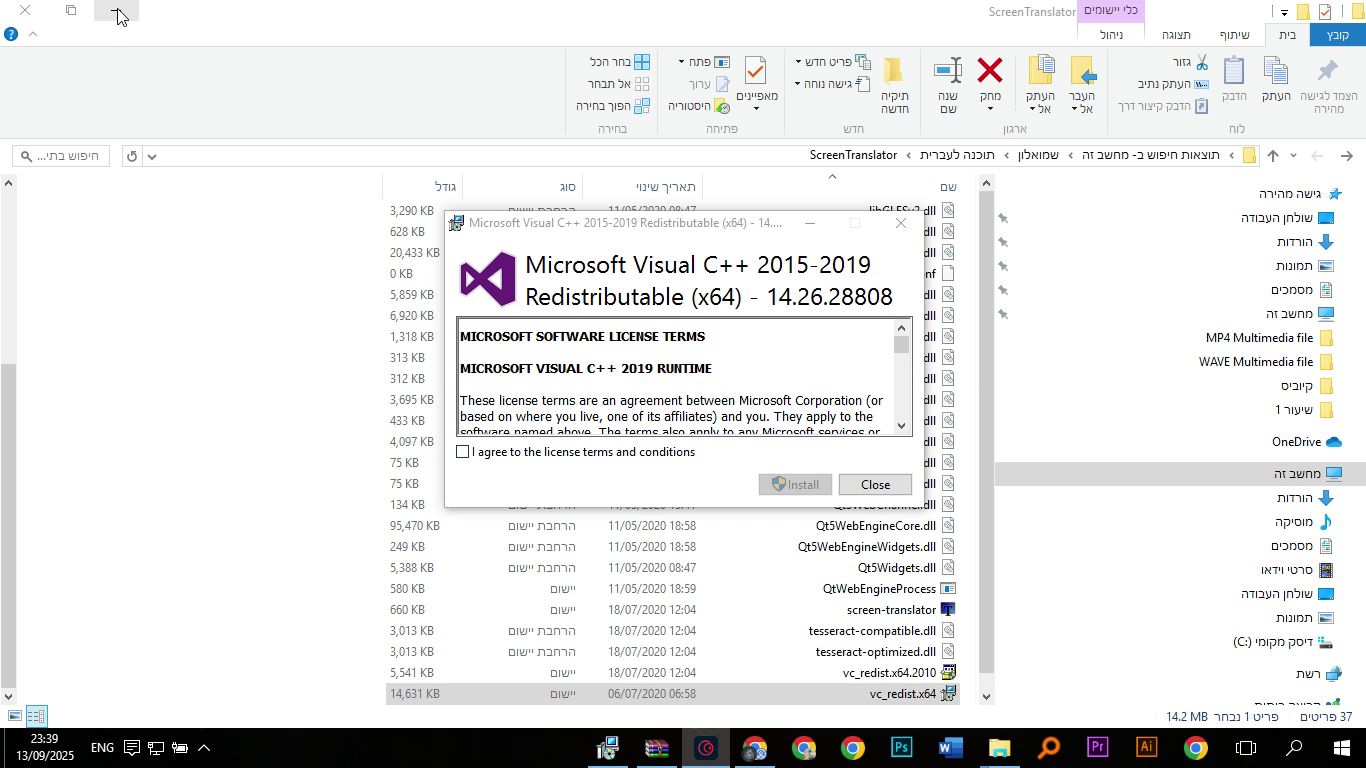
Task: Switch to Share (שיתוף) ribbon tab
Action: tap(1234, 35)
